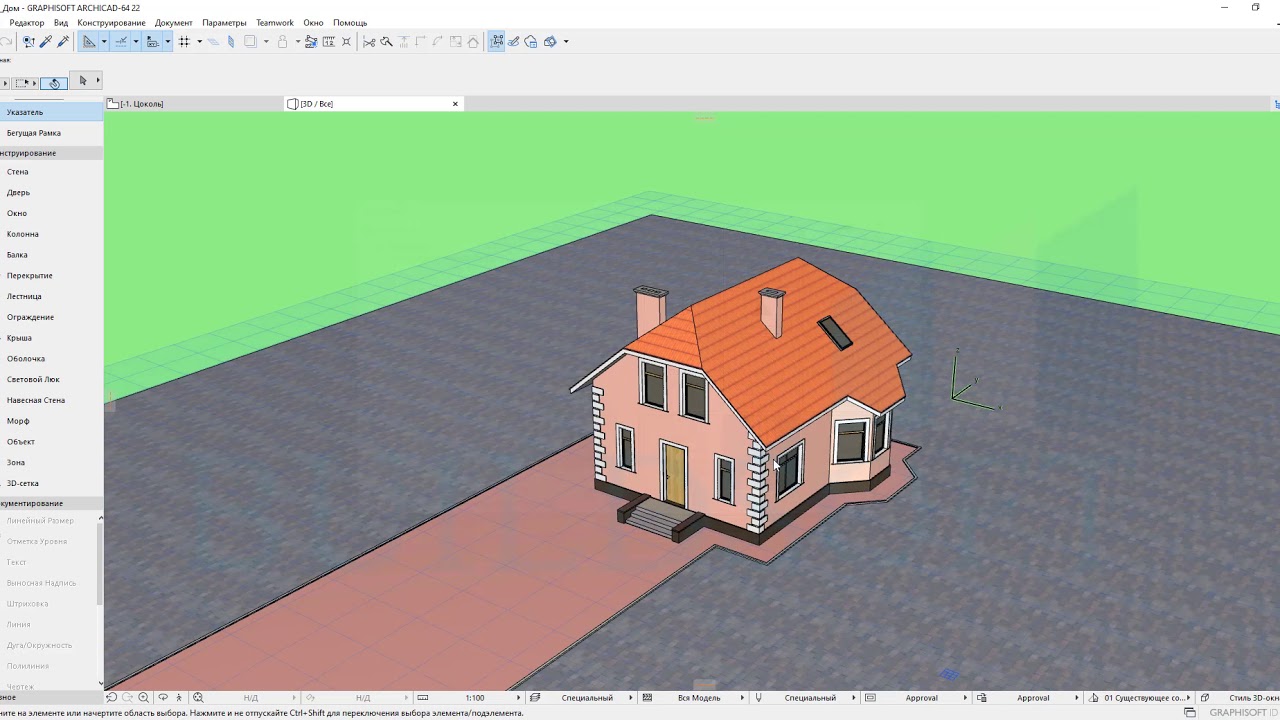Image resolution: width=1280 pixels, height=720 pixels.
Task: Click the grid snap icon in toolbar
Action: [x=184, y=41]
